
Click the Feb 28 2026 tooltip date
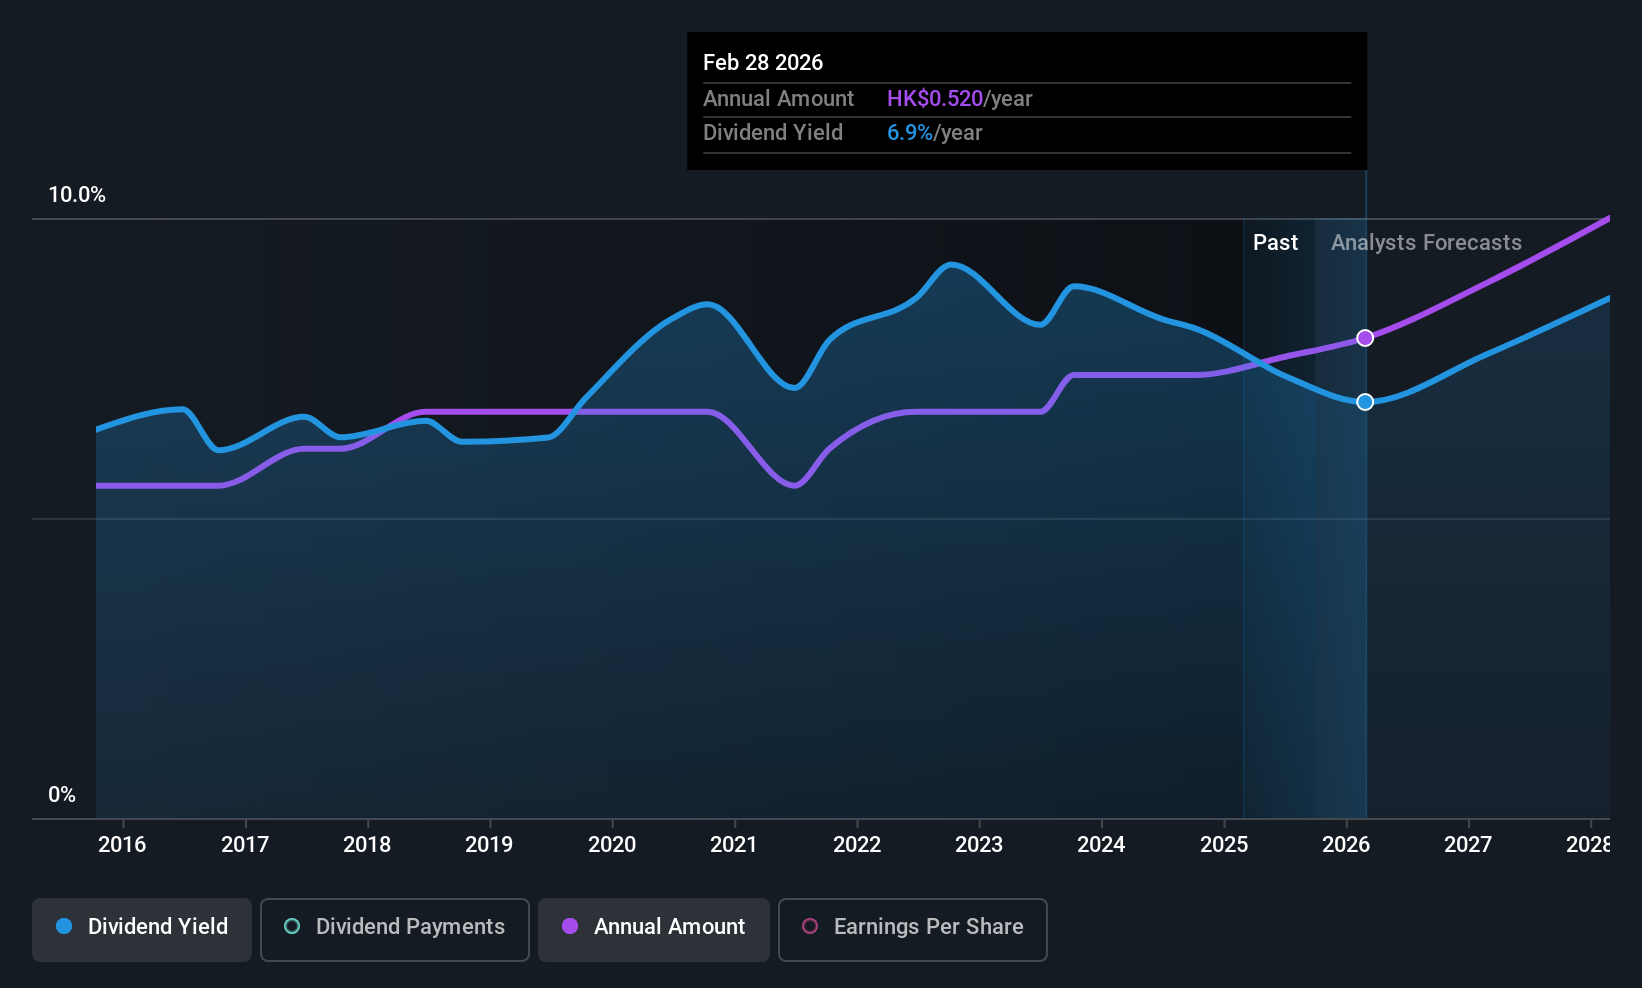point(763,63)
